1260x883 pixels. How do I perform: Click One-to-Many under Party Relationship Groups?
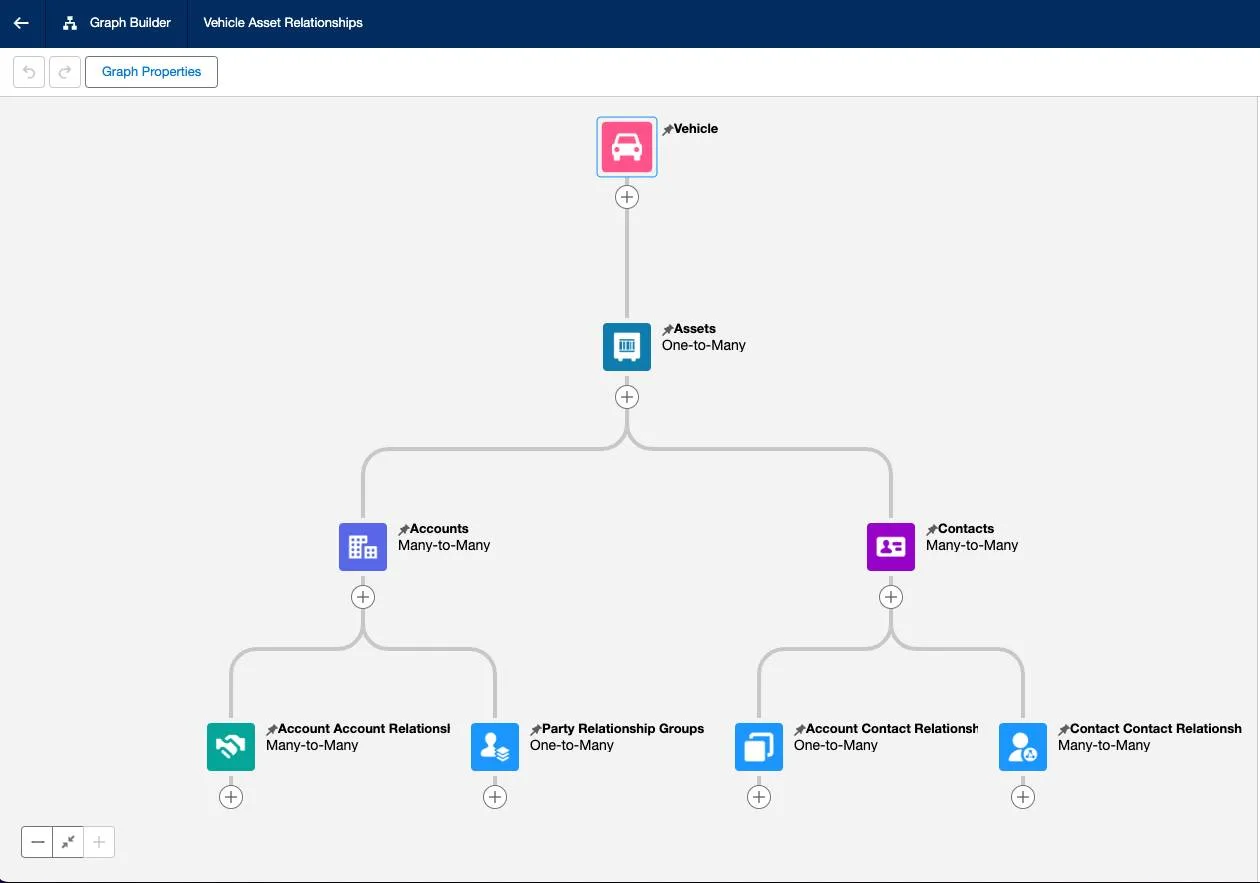(572, 745)
